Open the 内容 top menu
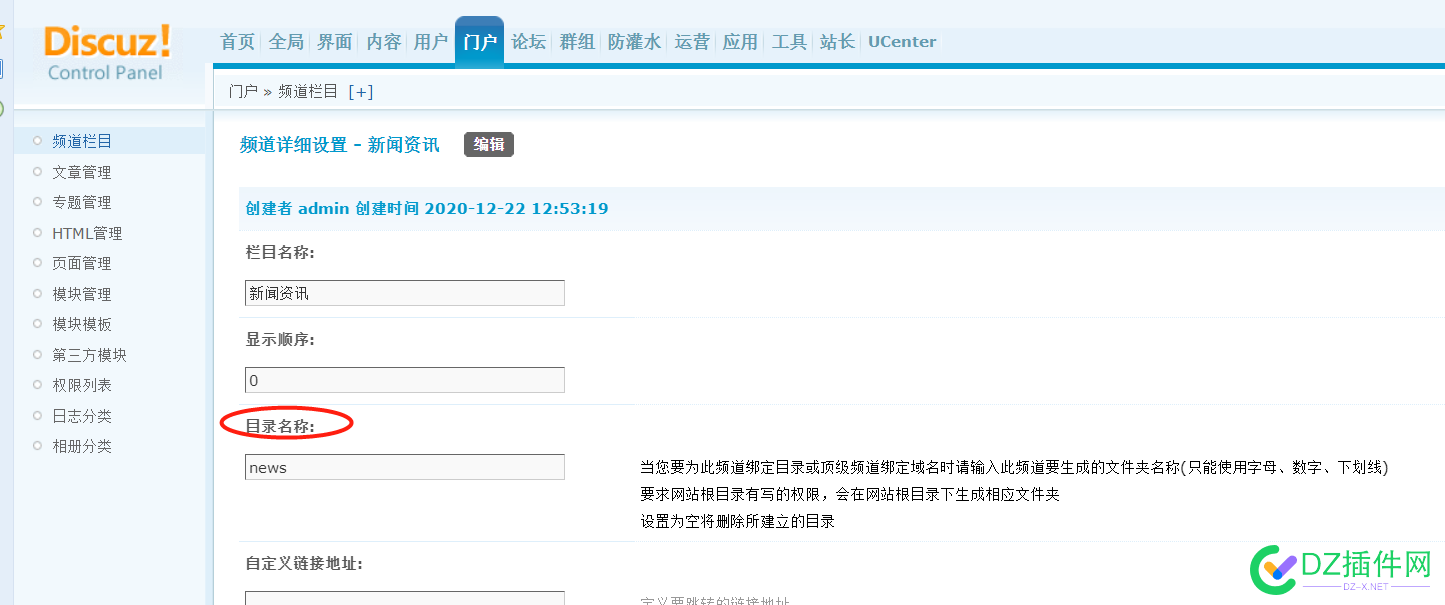 pos(383,42)
